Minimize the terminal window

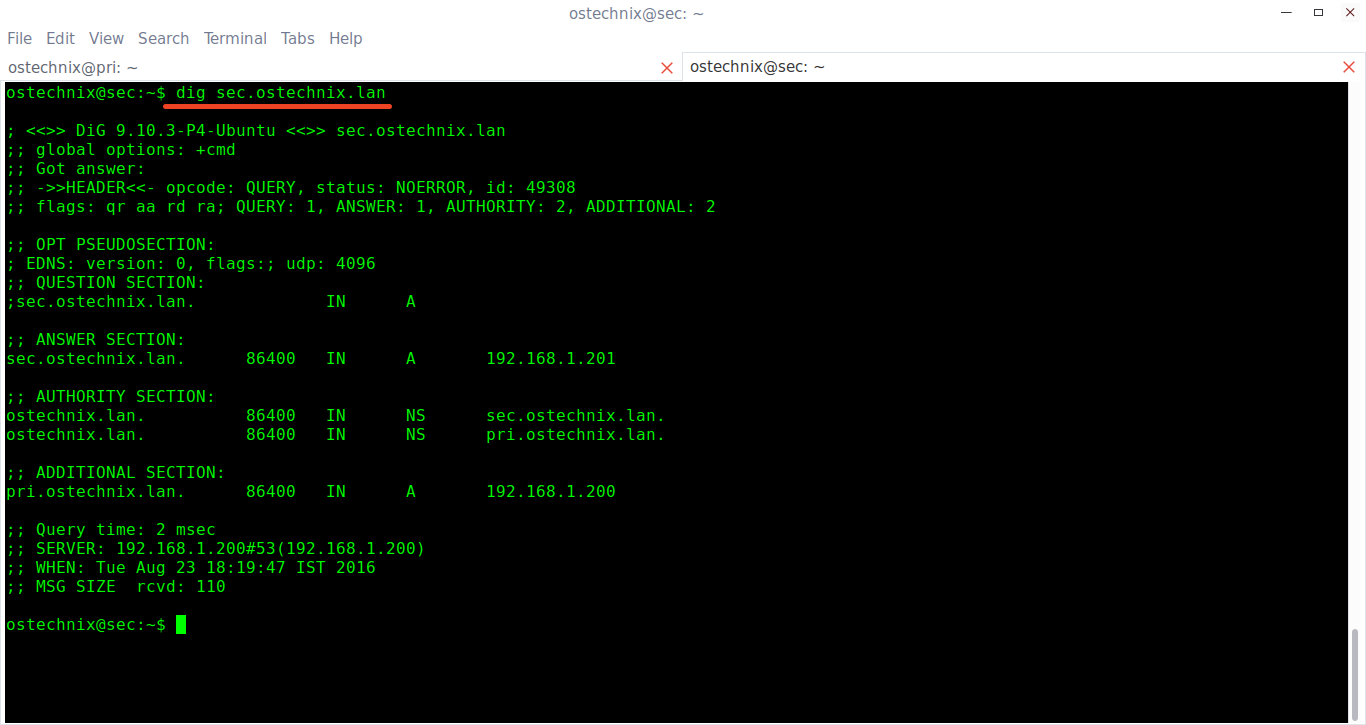click(x=1284, y=13)
